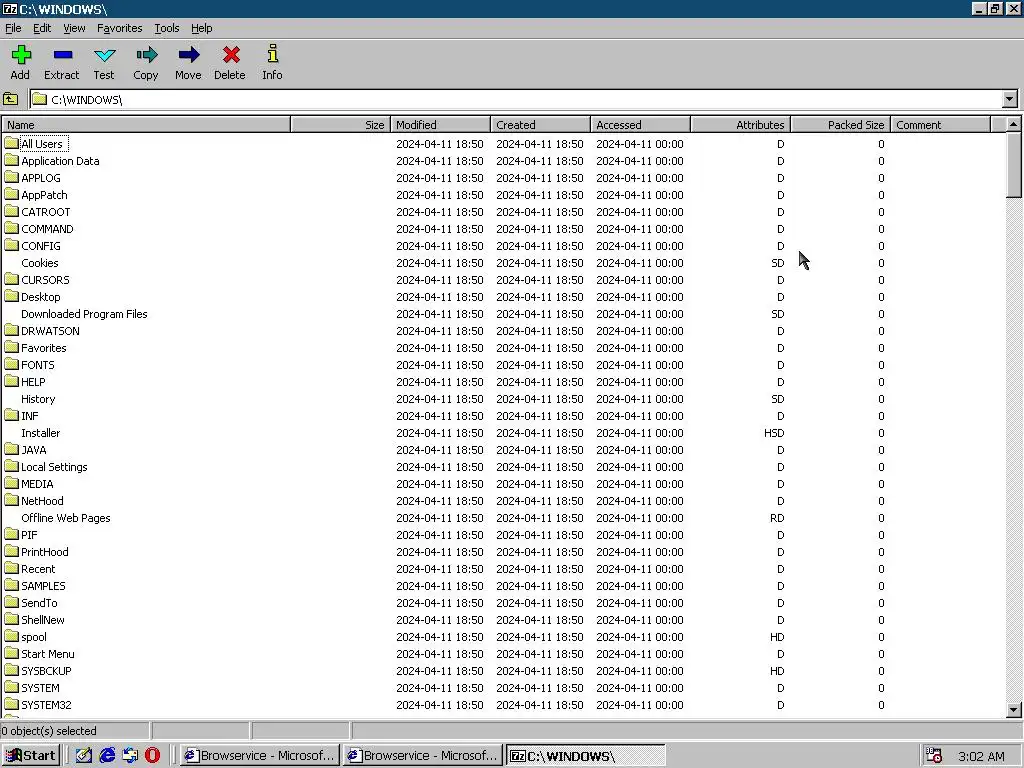Viewport: 1024px width, 768px height.
Task: Sort by the Name column header
Action: (146, 125)
